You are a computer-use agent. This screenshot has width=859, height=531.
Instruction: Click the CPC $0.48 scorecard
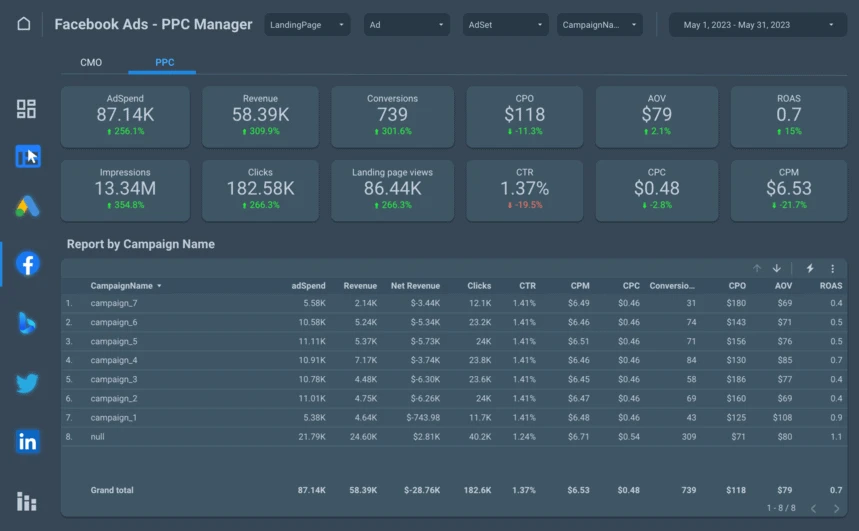pyautogui.click(x=656, y=190)
